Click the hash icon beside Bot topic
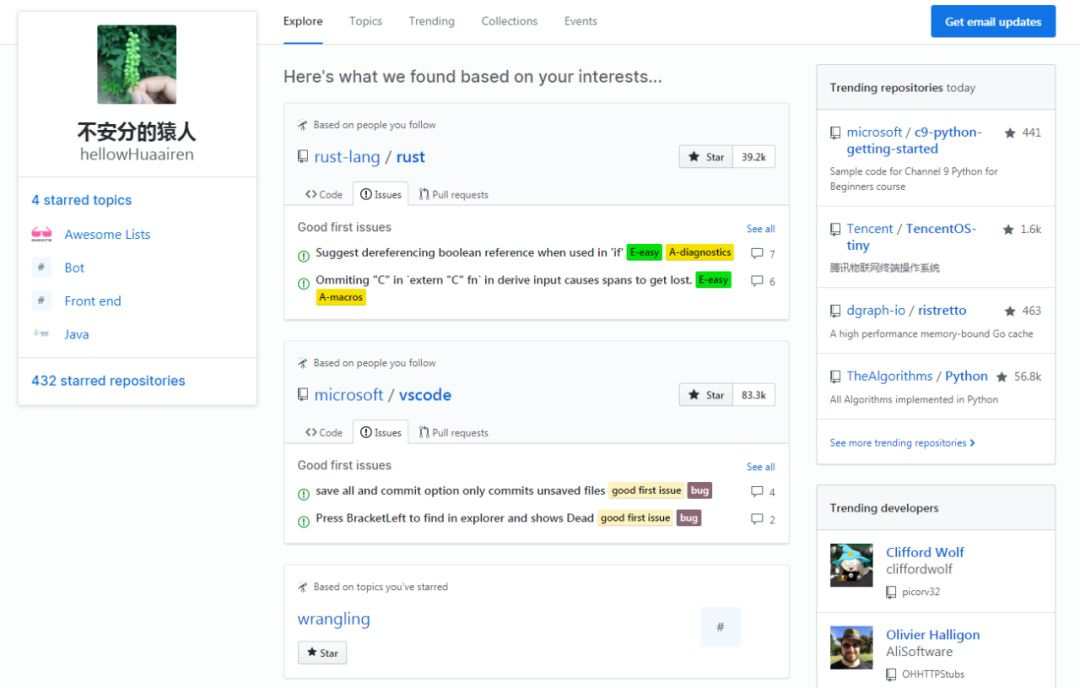Image resolution: width=1080 pixels, height=688 pixels. (41, 267)
